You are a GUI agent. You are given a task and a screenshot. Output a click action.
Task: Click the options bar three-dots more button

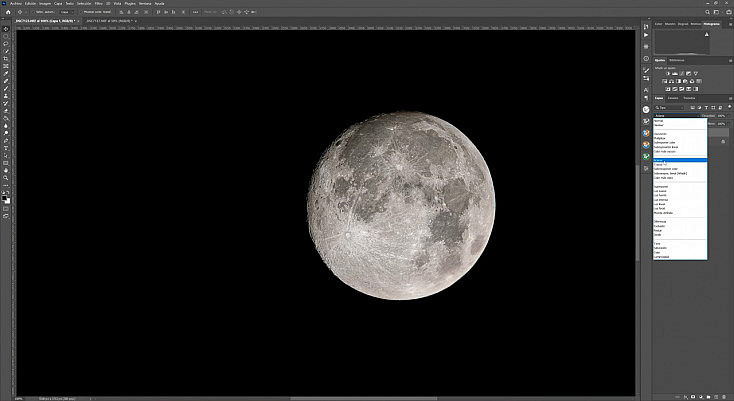[x=195, y=12]
